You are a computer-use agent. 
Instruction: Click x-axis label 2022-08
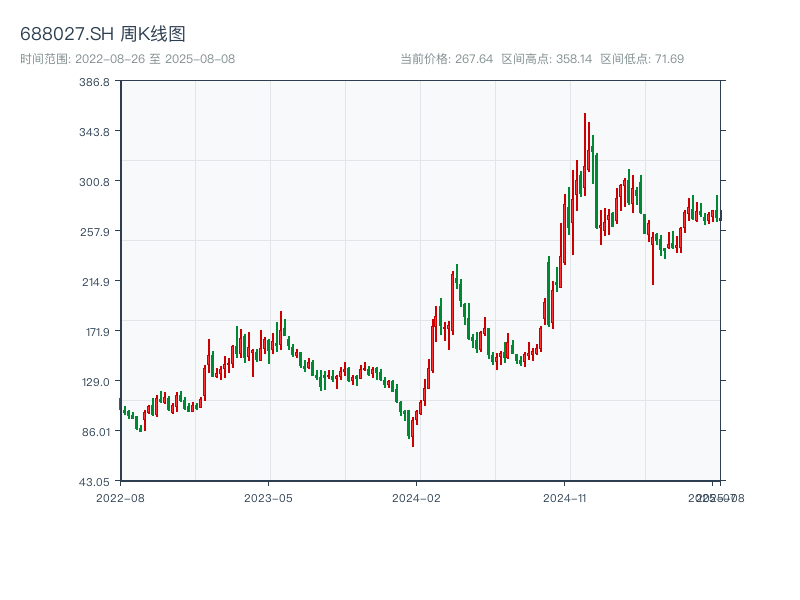pos(120,498)
